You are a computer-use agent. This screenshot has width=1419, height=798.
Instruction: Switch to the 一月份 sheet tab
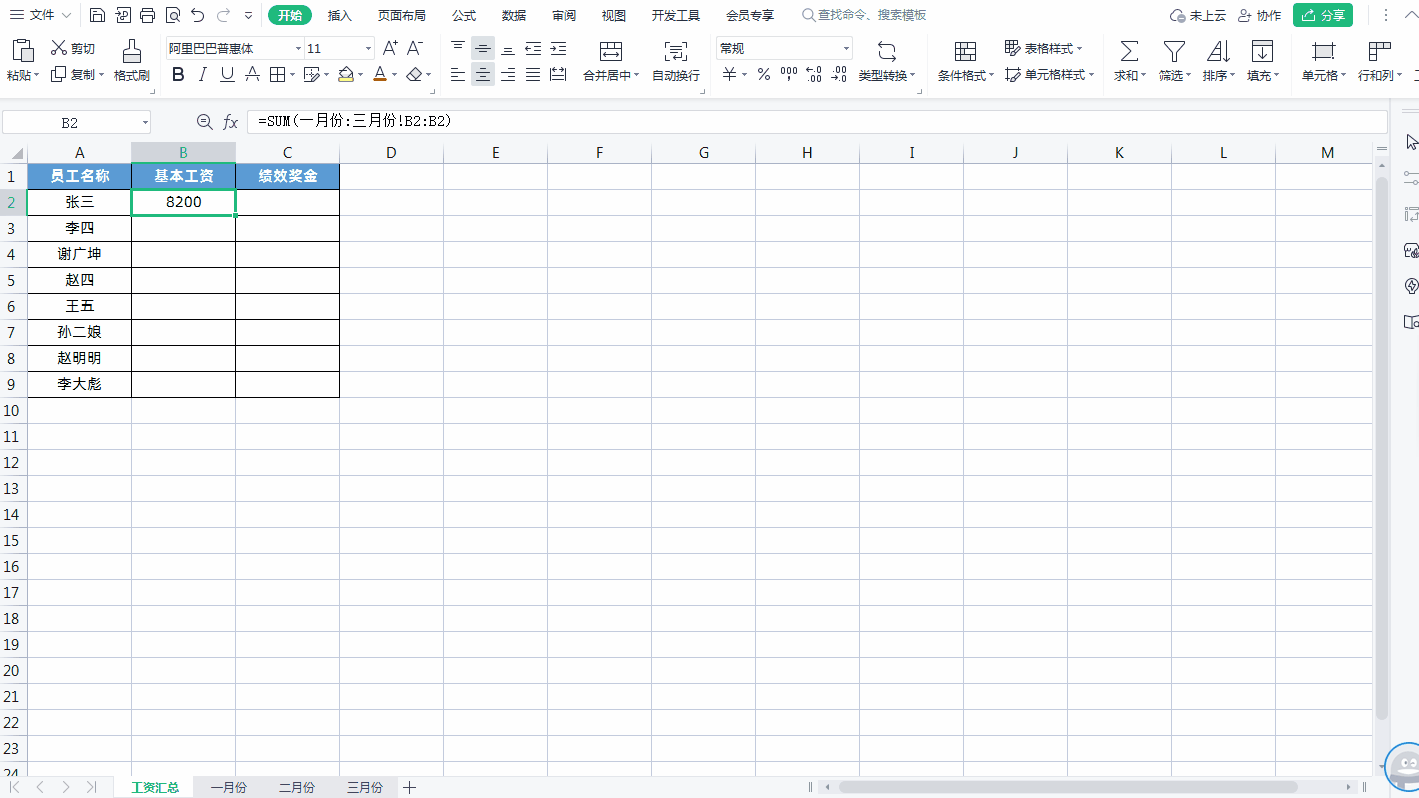coord(228,788)
